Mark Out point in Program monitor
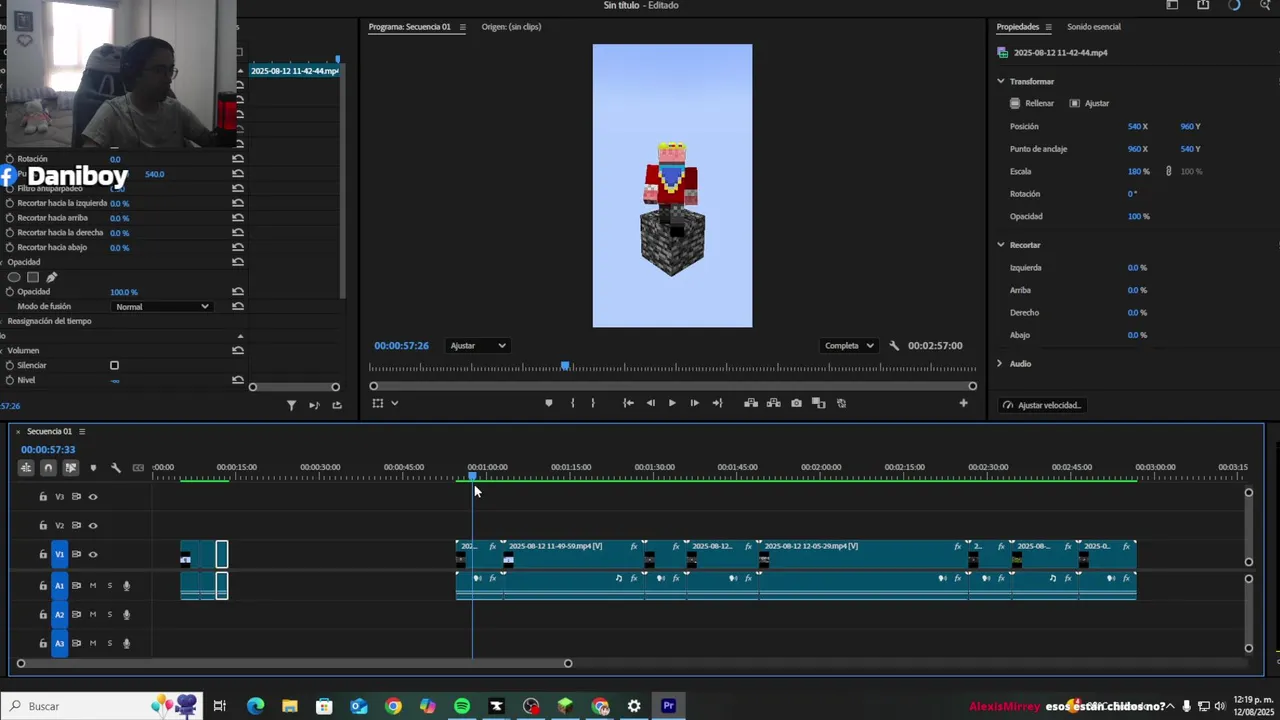 593,403
